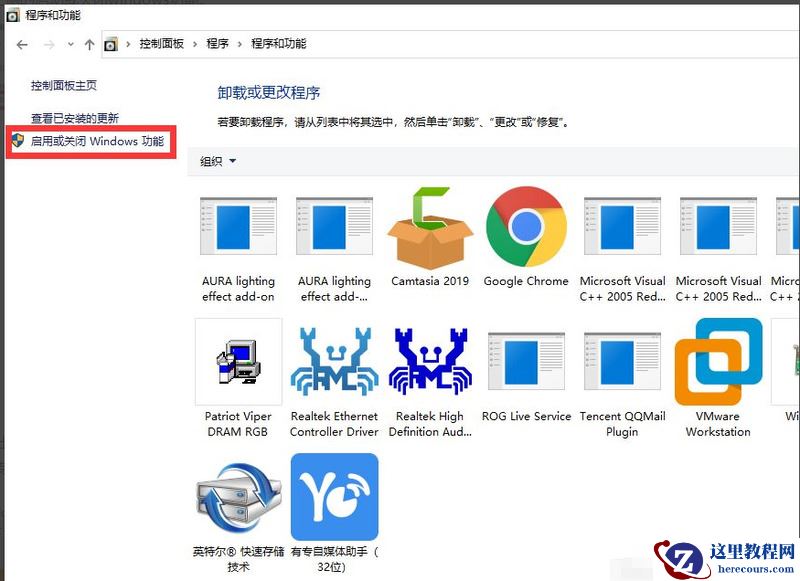This screenshot has width=800, height=581.
Task: Open Google Chrome entry in program list
Action: point(525,230)
